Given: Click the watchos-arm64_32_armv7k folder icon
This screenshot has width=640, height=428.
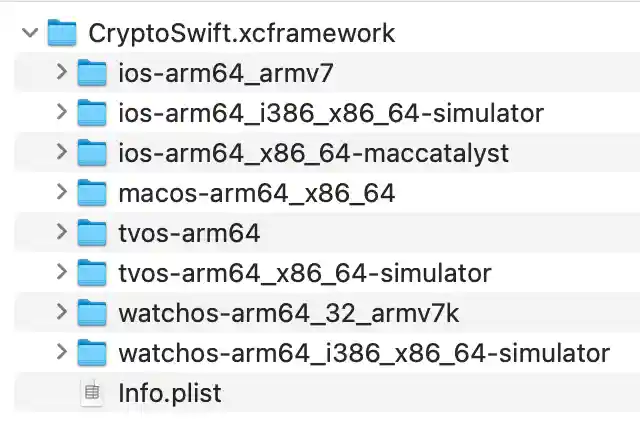Looking at the screenshot, I should click(x=92, y=313).
